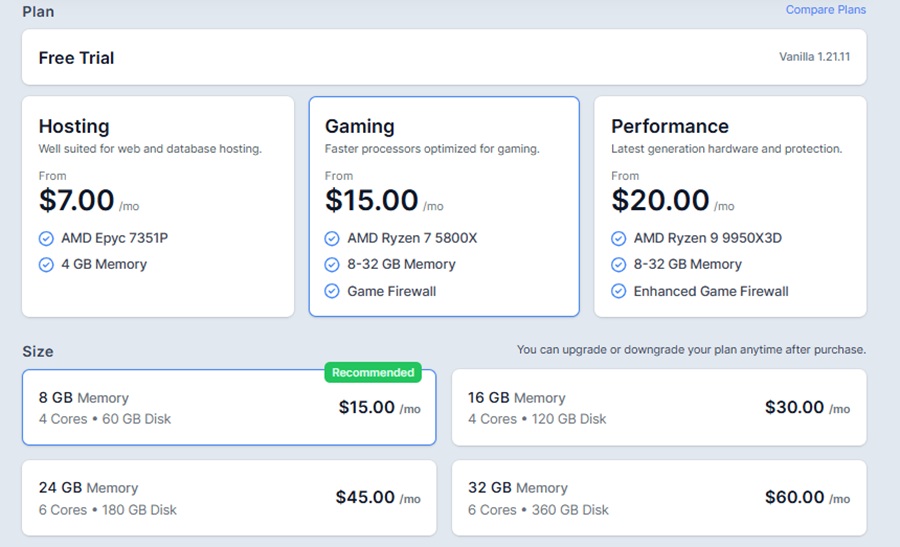Select the Free Trial plan row

444,58
